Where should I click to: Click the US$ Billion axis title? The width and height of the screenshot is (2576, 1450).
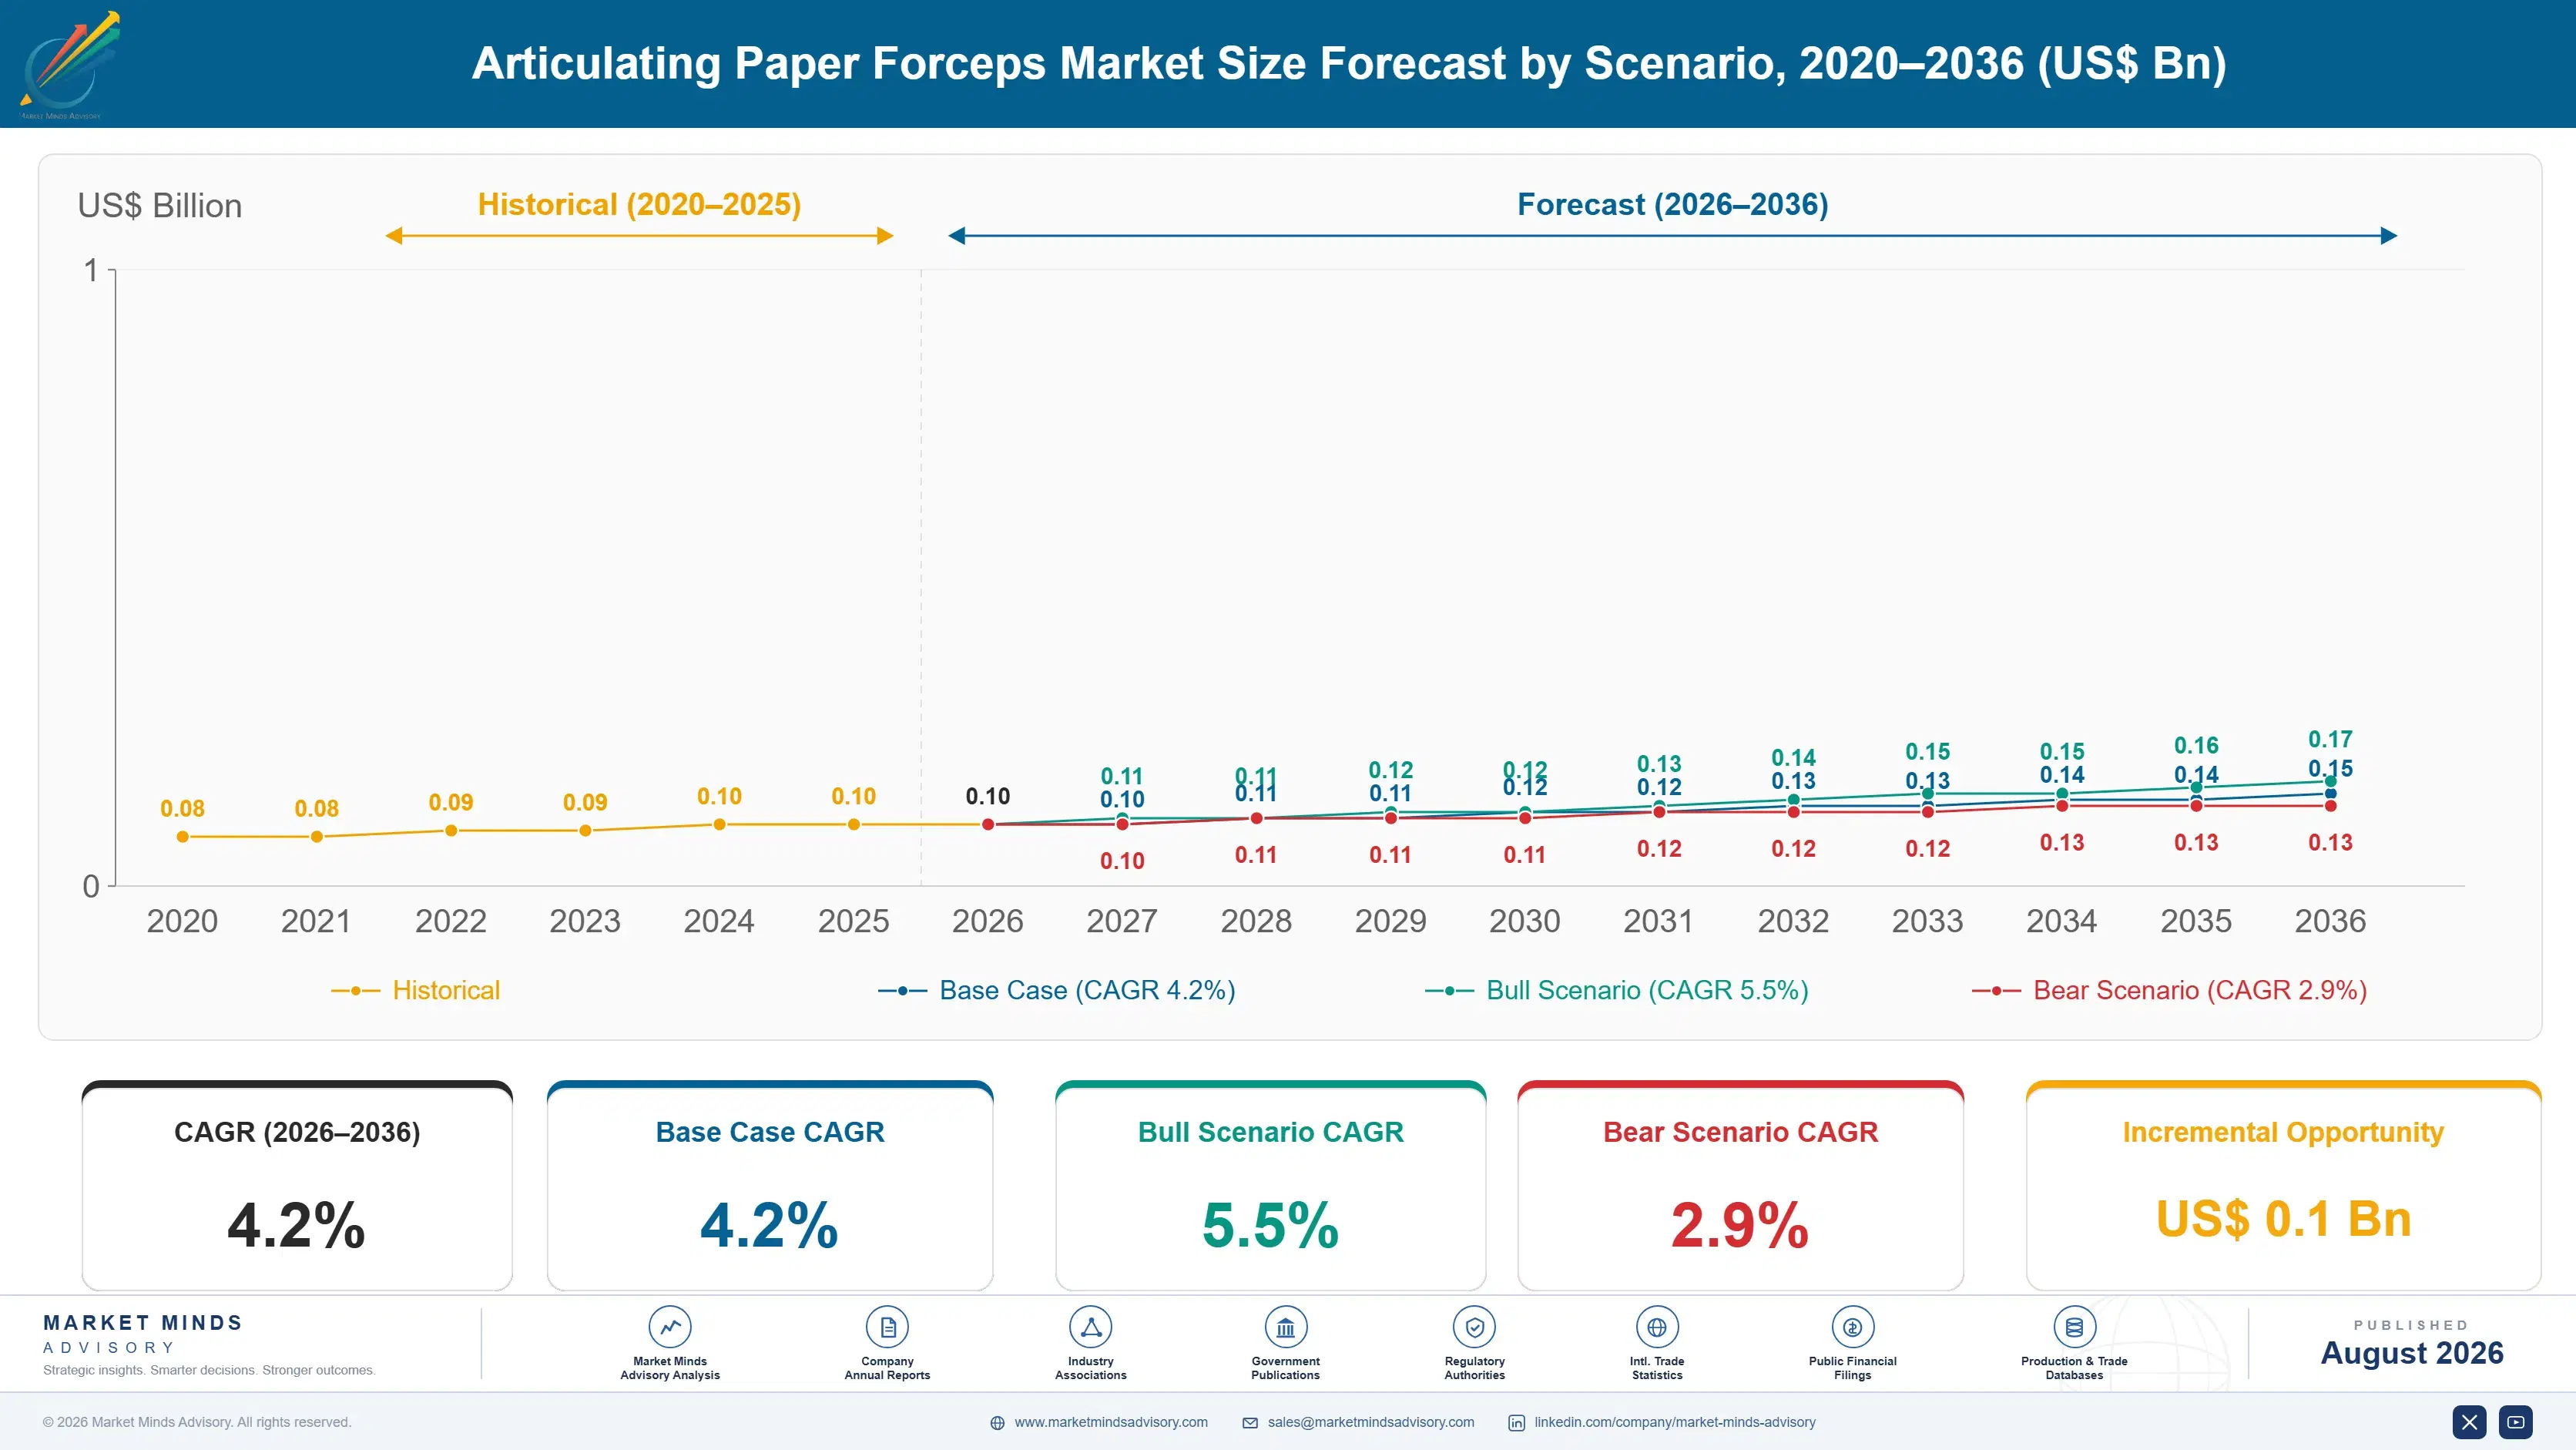160,206
